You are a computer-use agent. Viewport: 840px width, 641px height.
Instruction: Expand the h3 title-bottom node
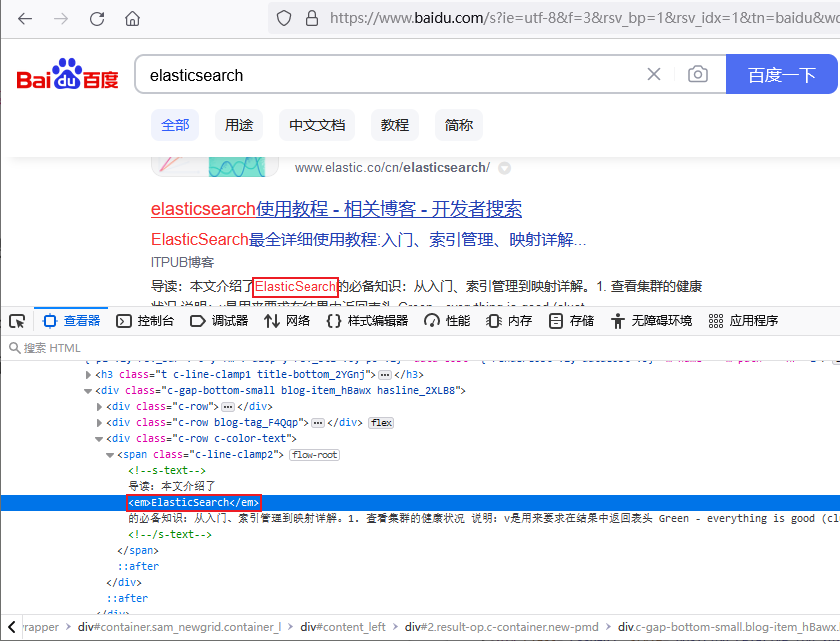(88, 375)
